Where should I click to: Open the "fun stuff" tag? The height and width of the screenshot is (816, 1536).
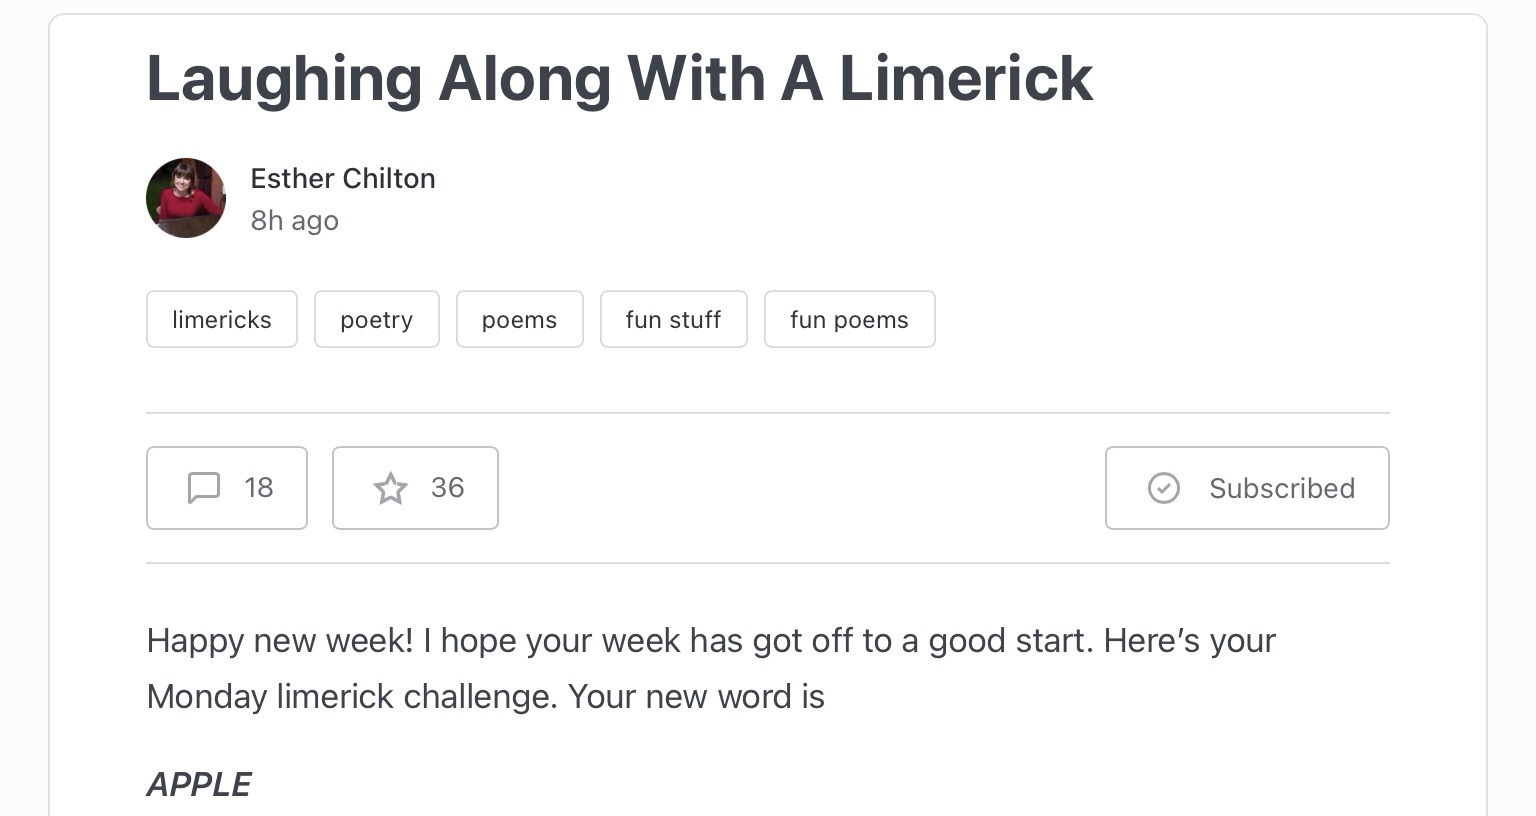point(673,320)
